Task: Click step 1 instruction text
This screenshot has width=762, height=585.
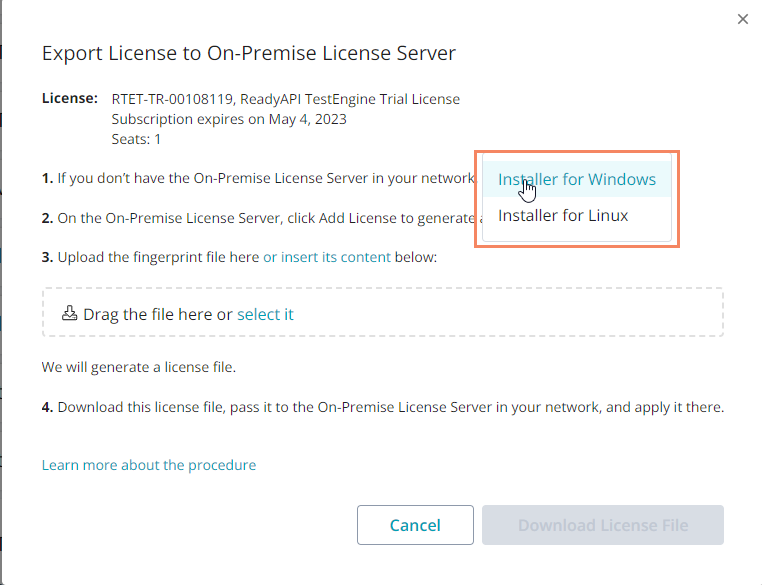Action: pos(260,178)
